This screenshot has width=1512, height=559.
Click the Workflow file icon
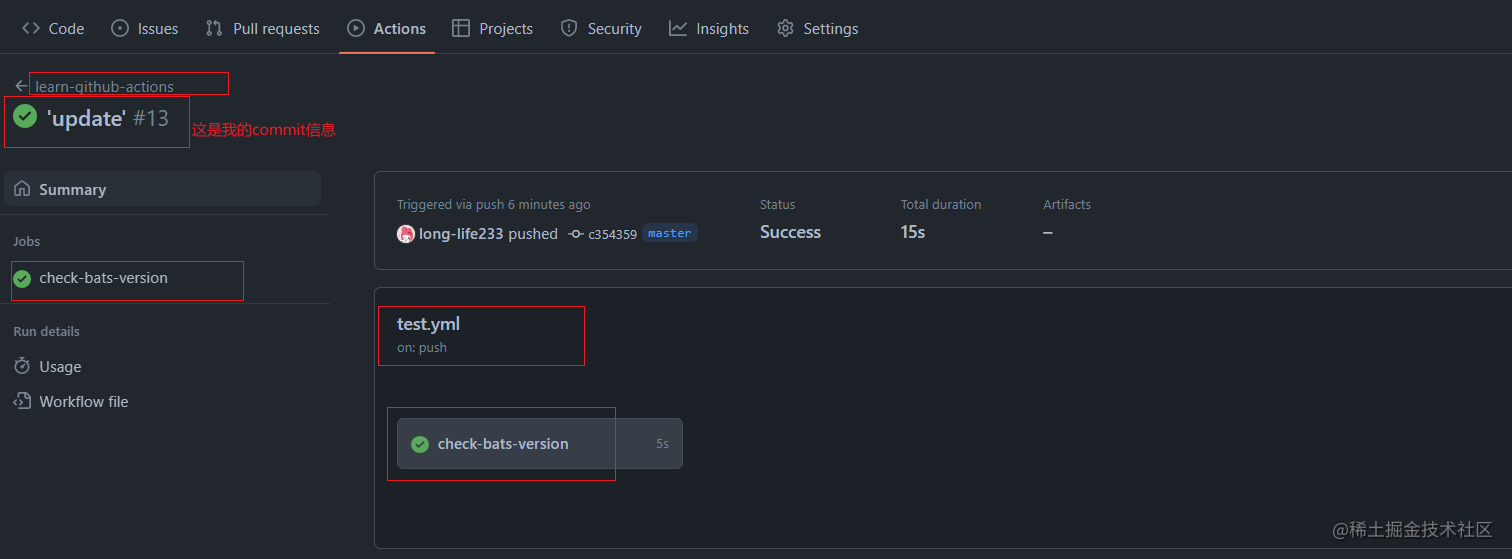coord(22,401)
